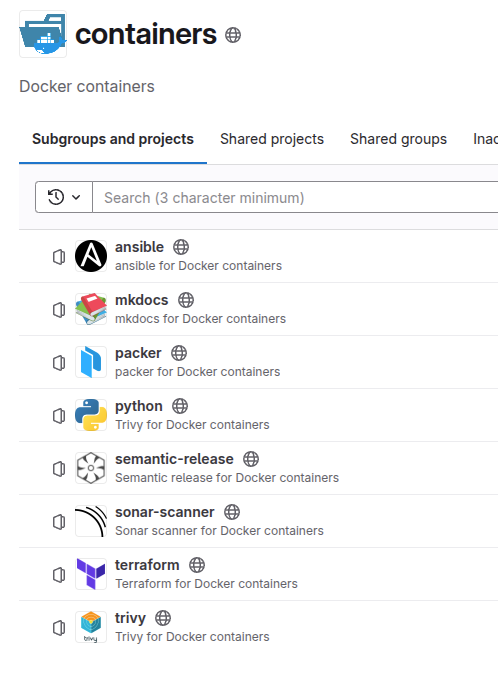The height and width of the screenshot is (689, 498).
Task: Click 'ansible for Docker containers' description
Action: point(199,266)
